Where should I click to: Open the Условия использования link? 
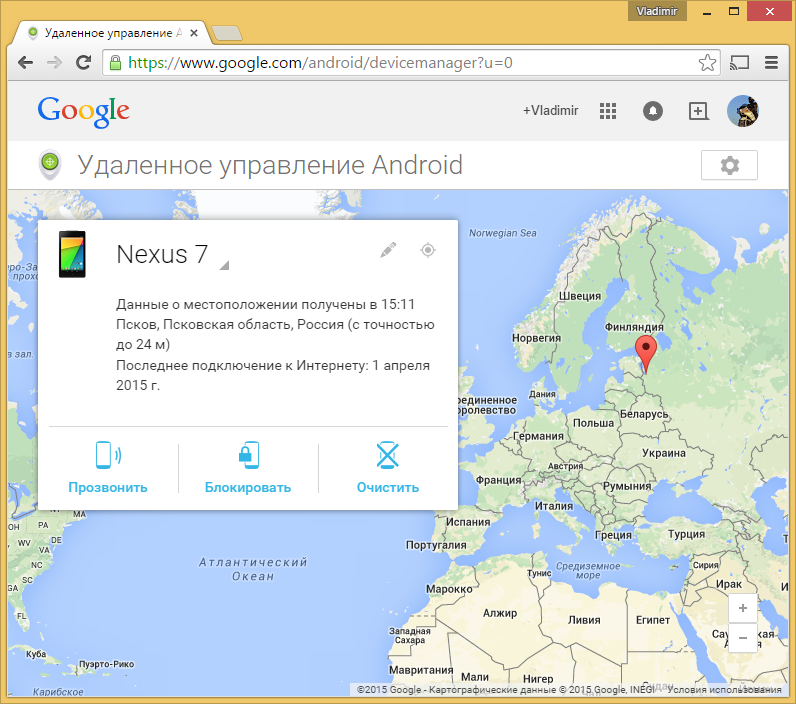(724, 689)
